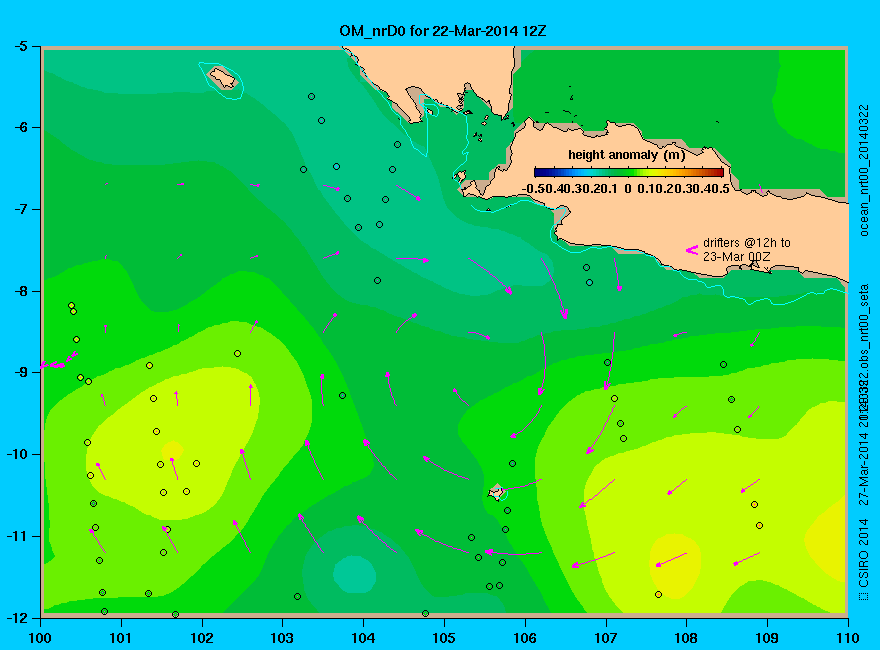Click the x-axis label '109'

[x=767, y=638]
